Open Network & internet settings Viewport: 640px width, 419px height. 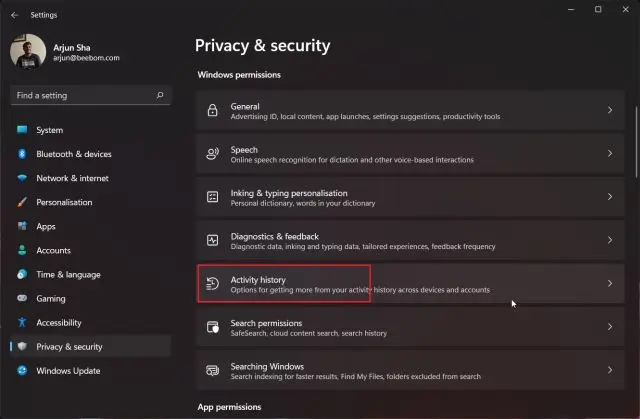coord(90,178)
